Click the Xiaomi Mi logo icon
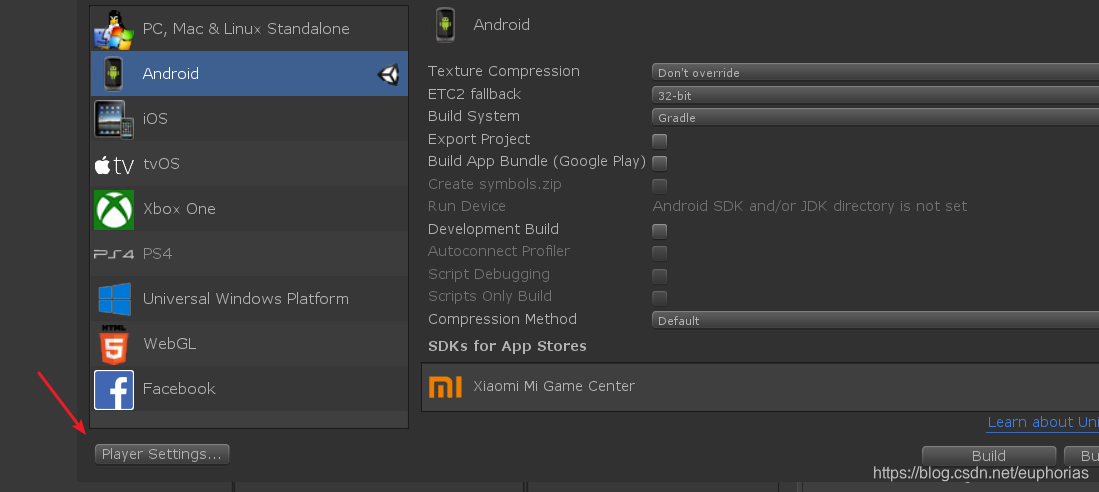Image resolution: width=1099 pixels, height=492 pixels. pyautogui.click(x=445, y=387)
